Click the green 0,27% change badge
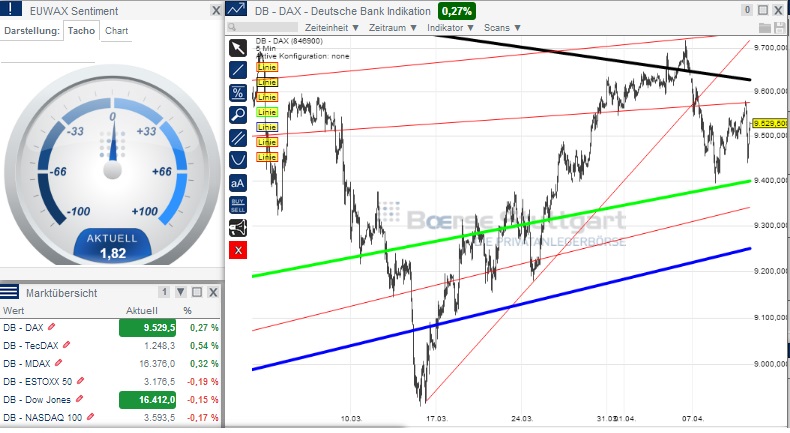 (457, 11)
